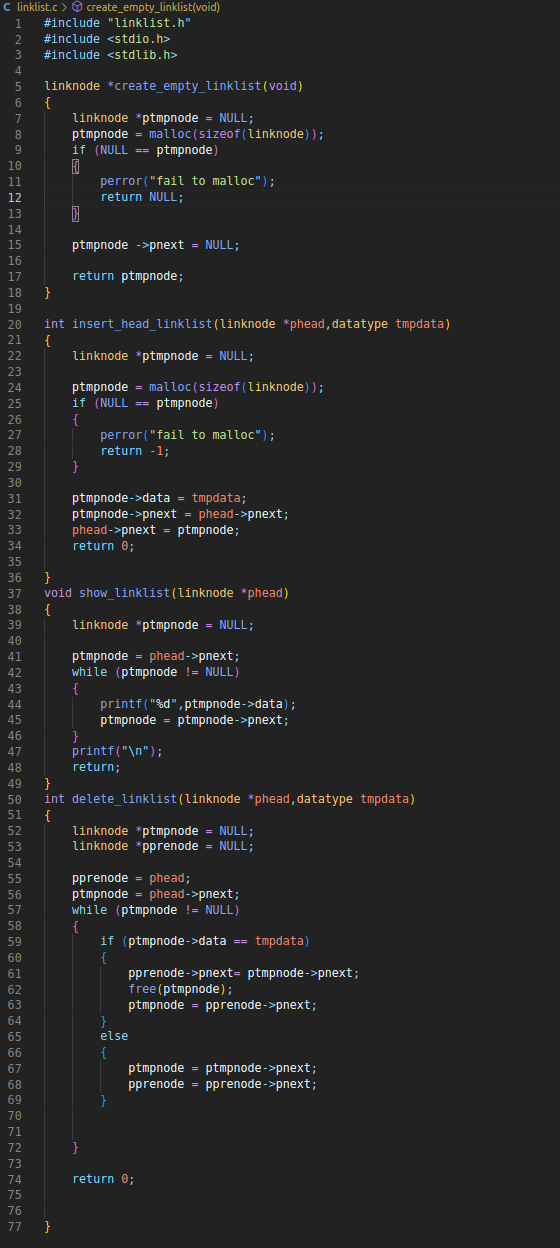The image size is (560, 1248).
Task: Click 'phead->pnext = ptmpnode;' line
Action: pos(156,531)
